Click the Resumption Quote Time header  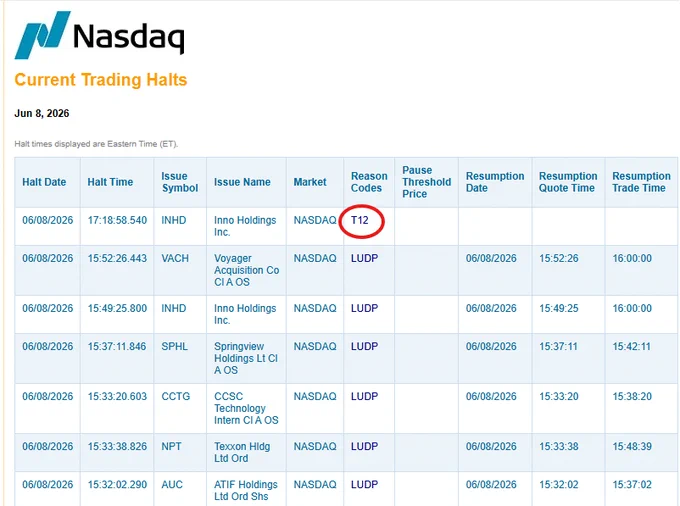pyautogui.click(x=568, y=182)
